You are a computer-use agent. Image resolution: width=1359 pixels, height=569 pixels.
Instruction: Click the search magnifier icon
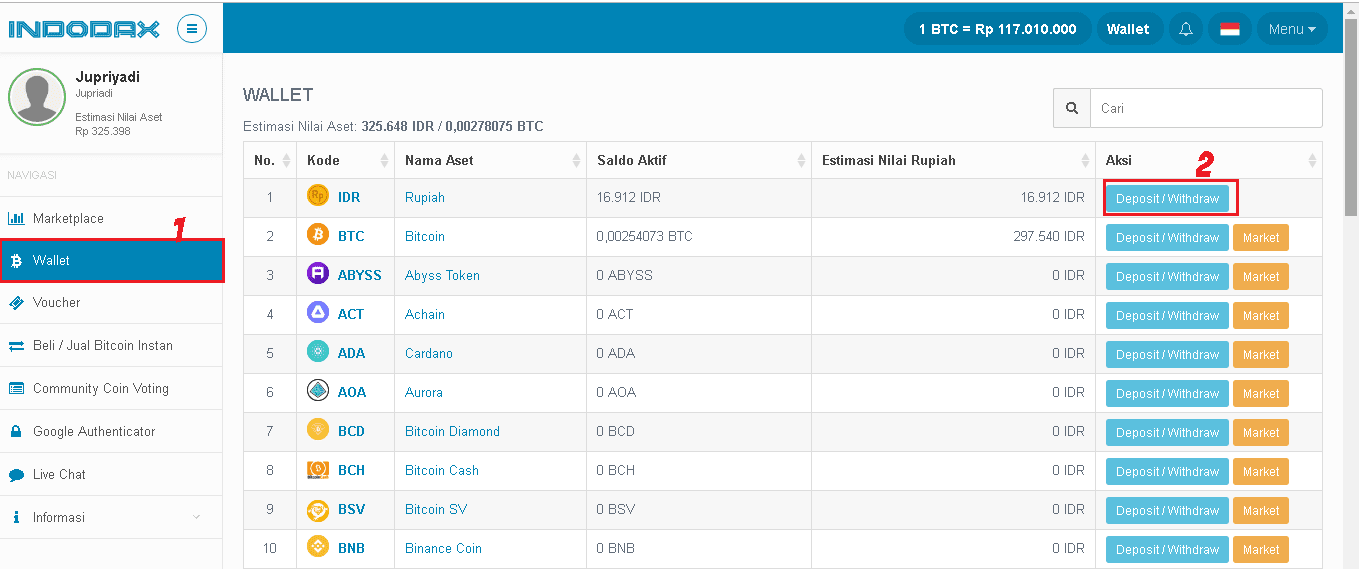(x=1072, y=108)
